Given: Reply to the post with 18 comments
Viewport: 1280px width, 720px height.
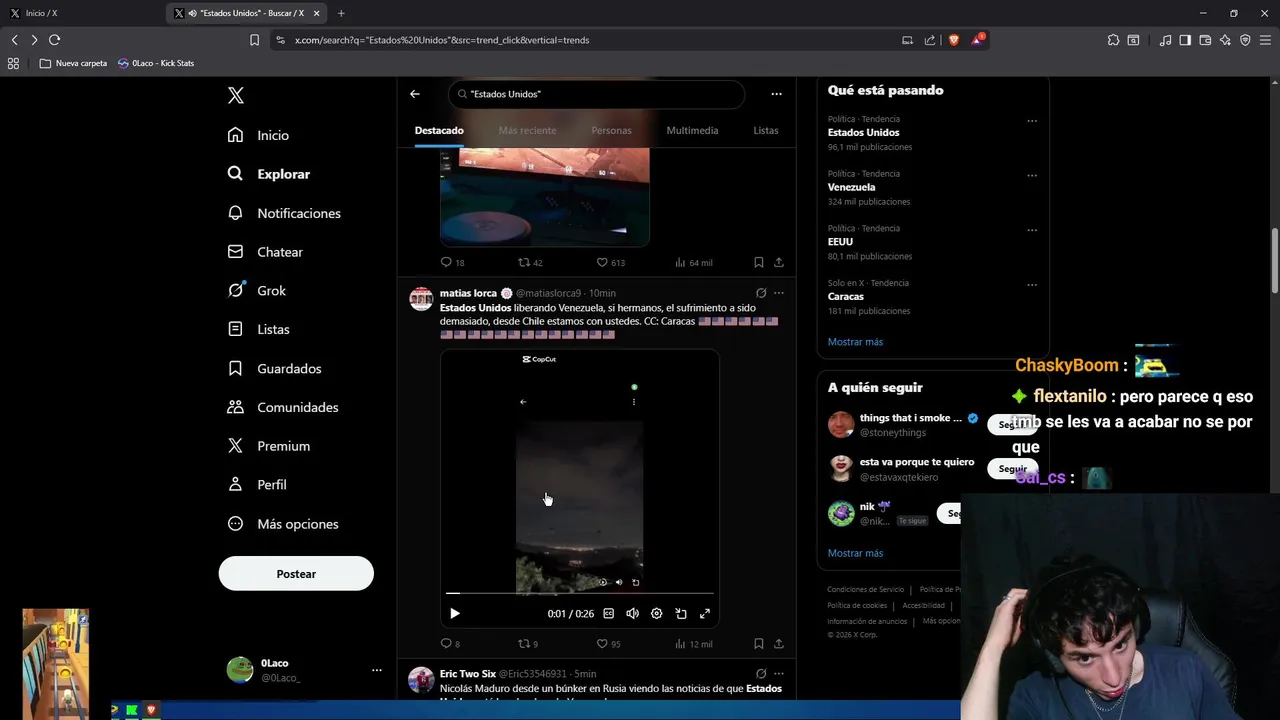Looking at the screenshot, I should click(x=452, y=262).
